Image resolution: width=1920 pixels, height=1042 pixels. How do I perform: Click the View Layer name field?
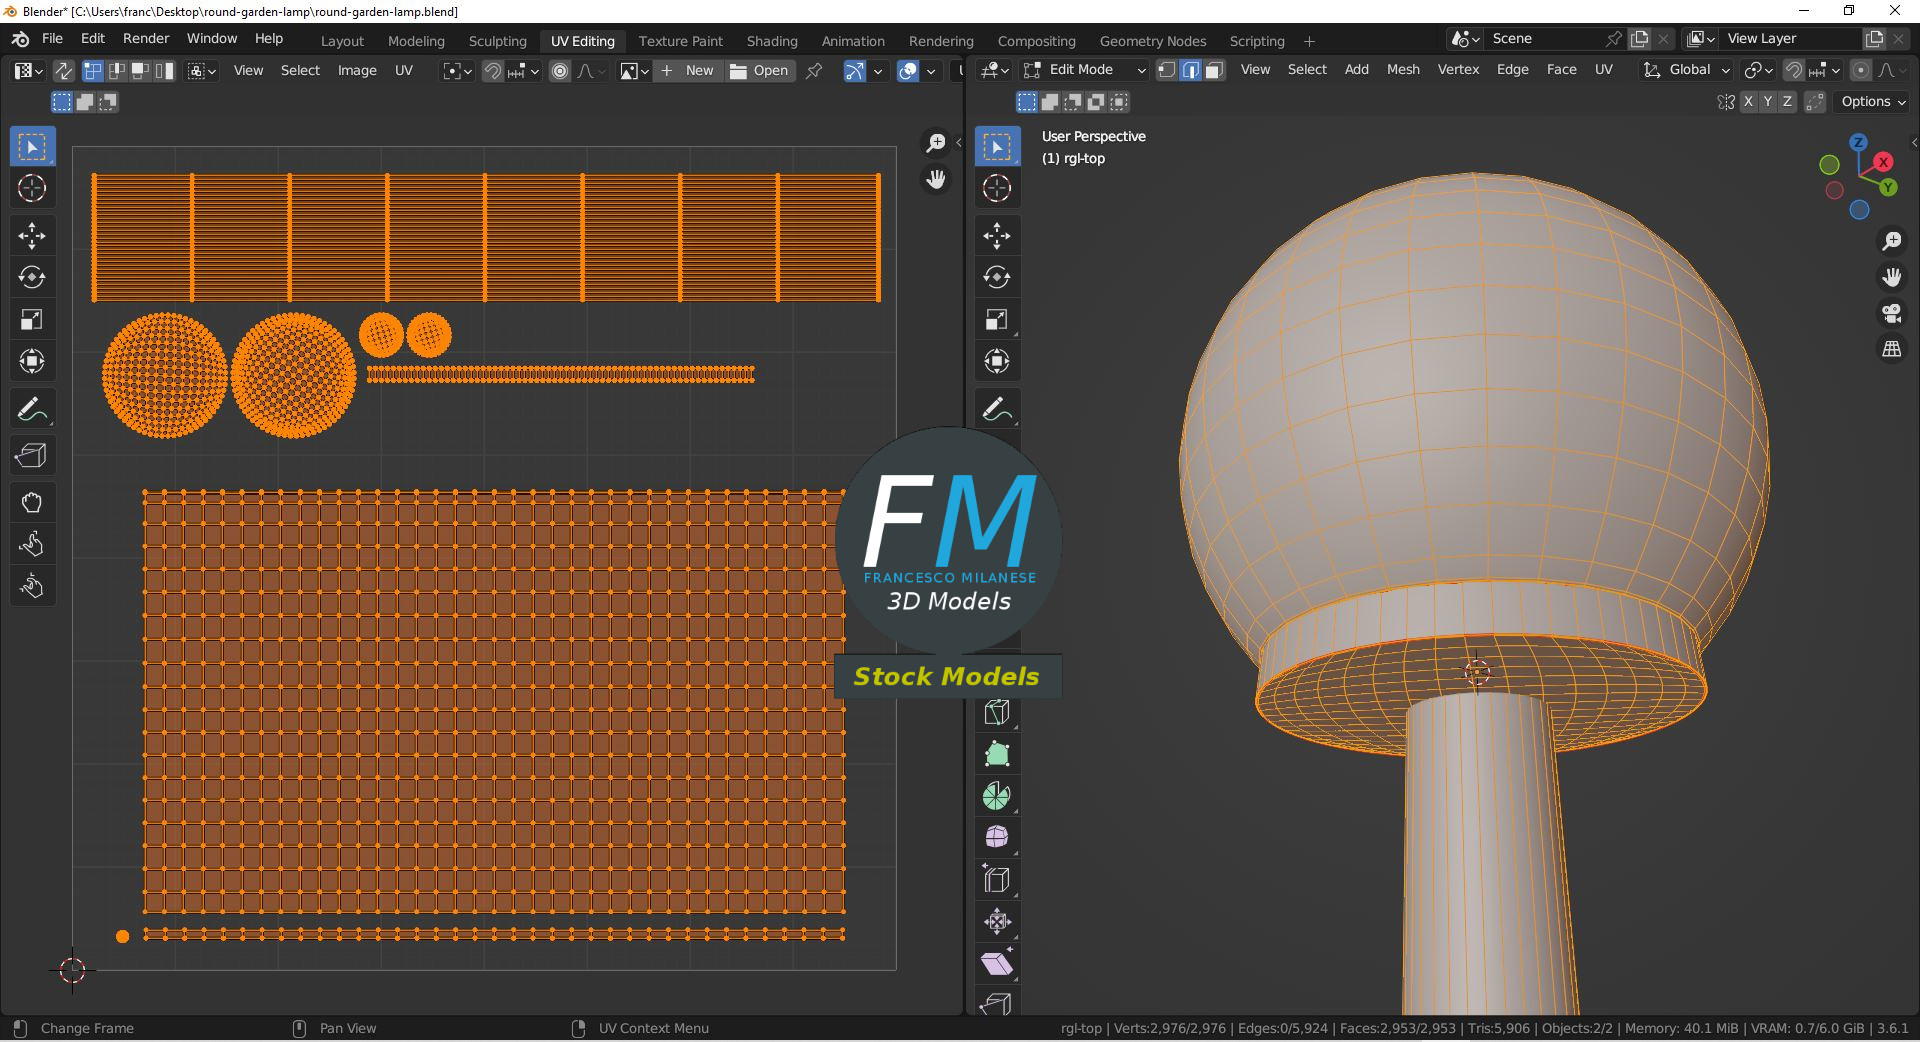(1790, 39)
